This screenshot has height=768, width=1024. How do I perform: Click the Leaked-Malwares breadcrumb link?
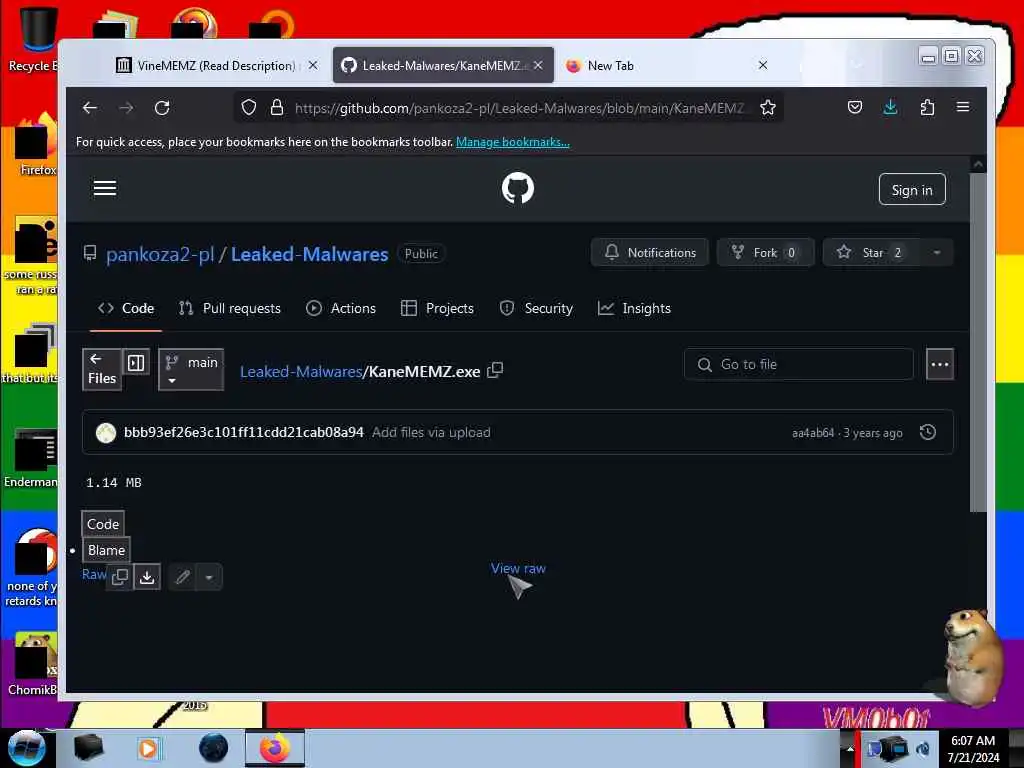tap(301, 372)
